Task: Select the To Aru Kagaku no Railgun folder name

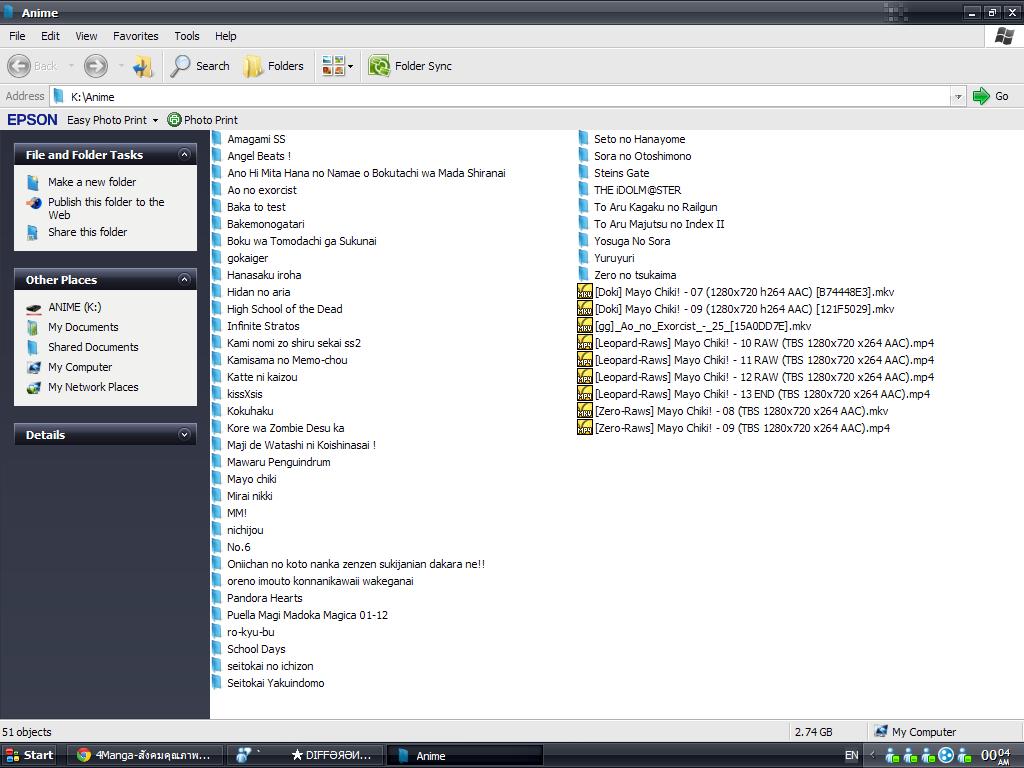Action: pos(656,207)
